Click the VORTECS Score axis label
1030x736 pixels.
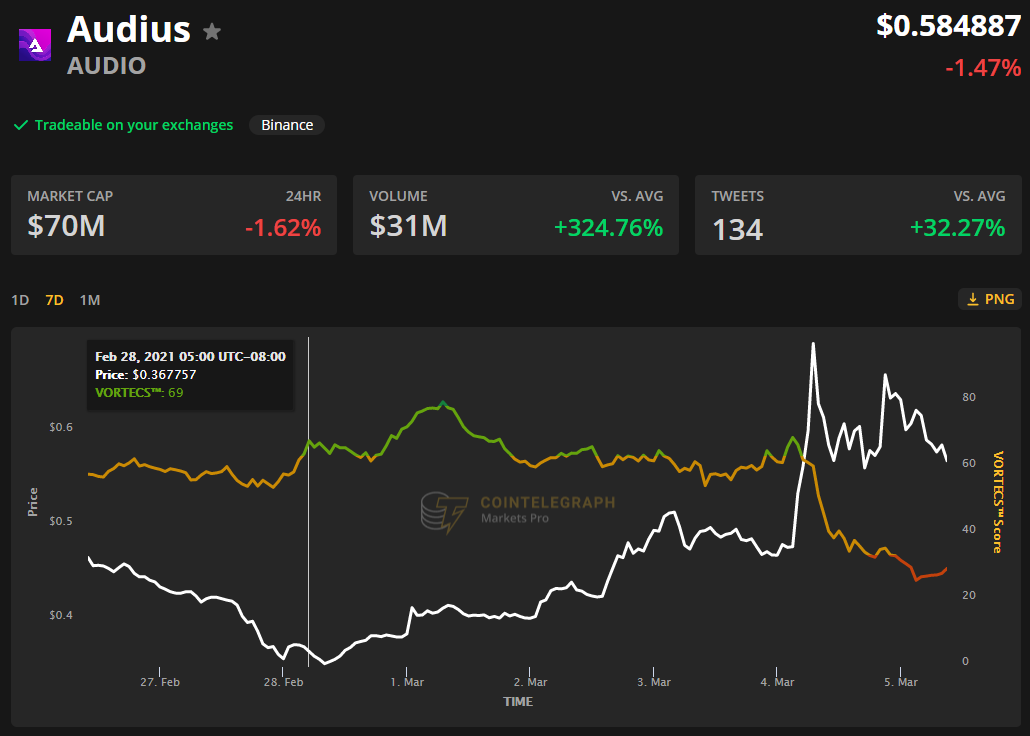(x=997, y=502)
